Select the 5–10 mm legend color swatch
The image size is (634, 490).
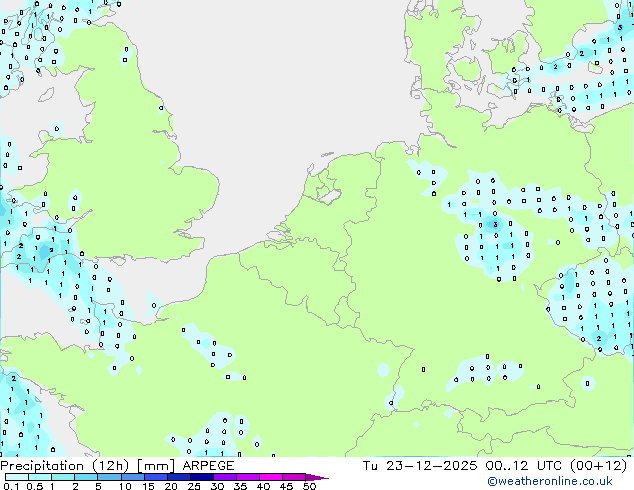[x=109, y=477]
